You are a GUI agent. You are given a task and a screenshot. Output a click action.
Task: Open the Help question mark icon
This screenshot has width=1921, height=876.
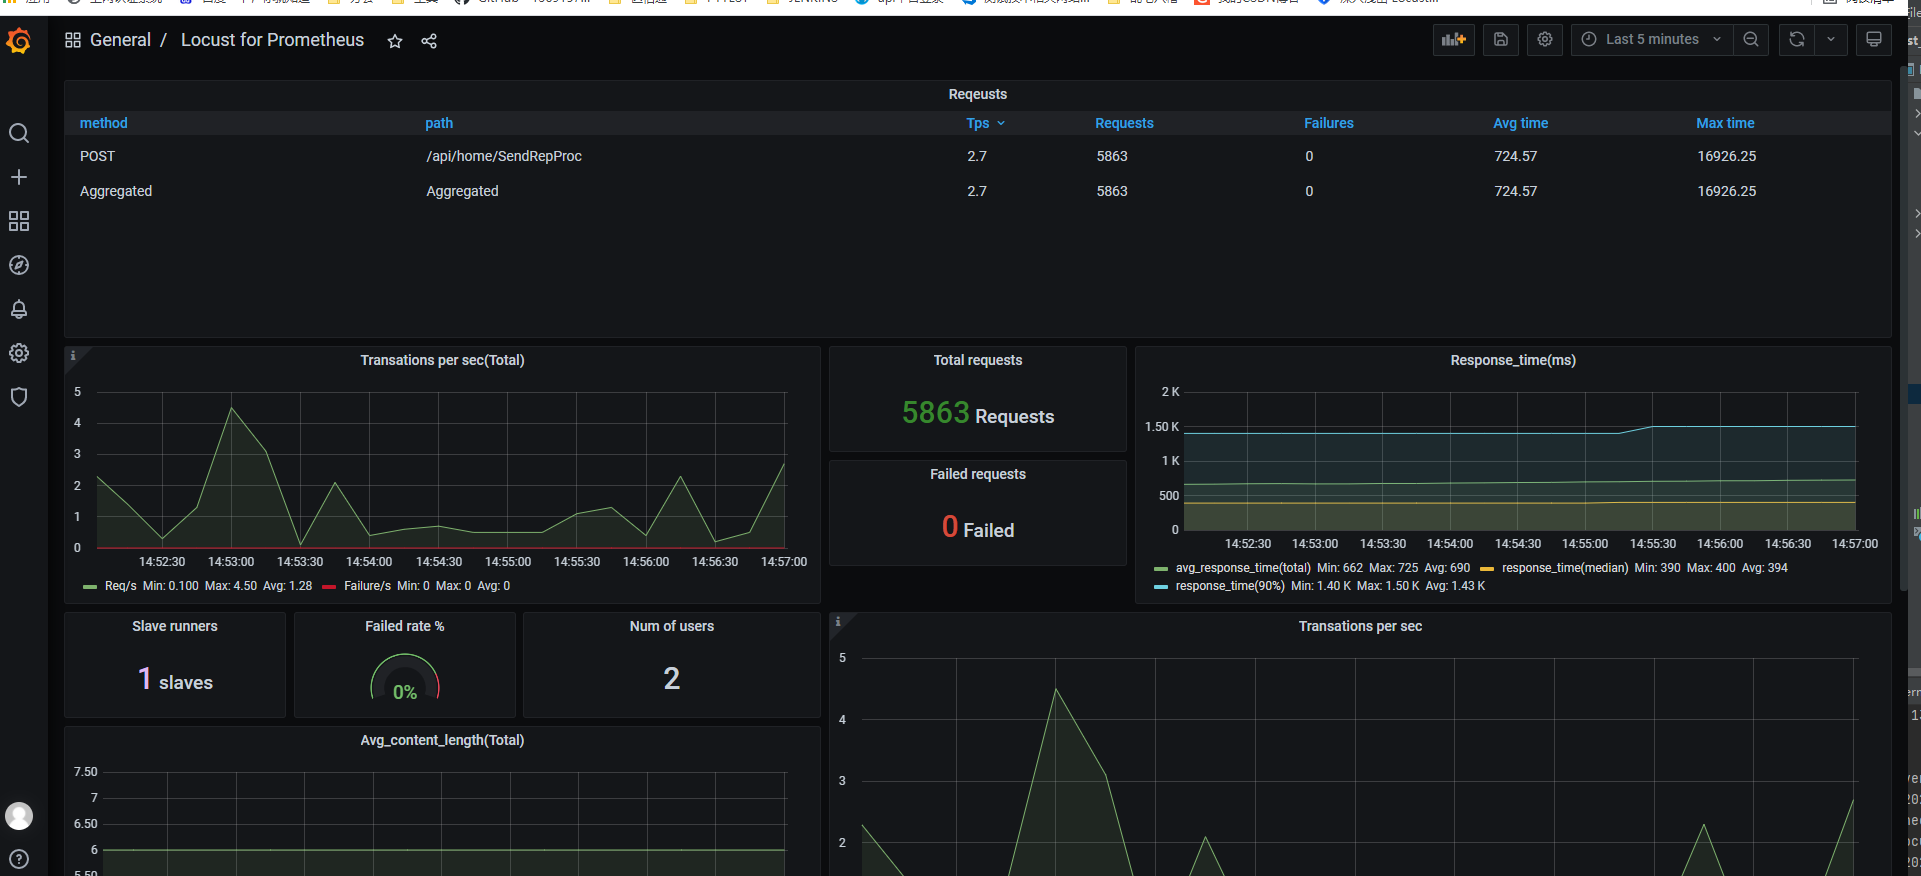(x=19, y=859)
